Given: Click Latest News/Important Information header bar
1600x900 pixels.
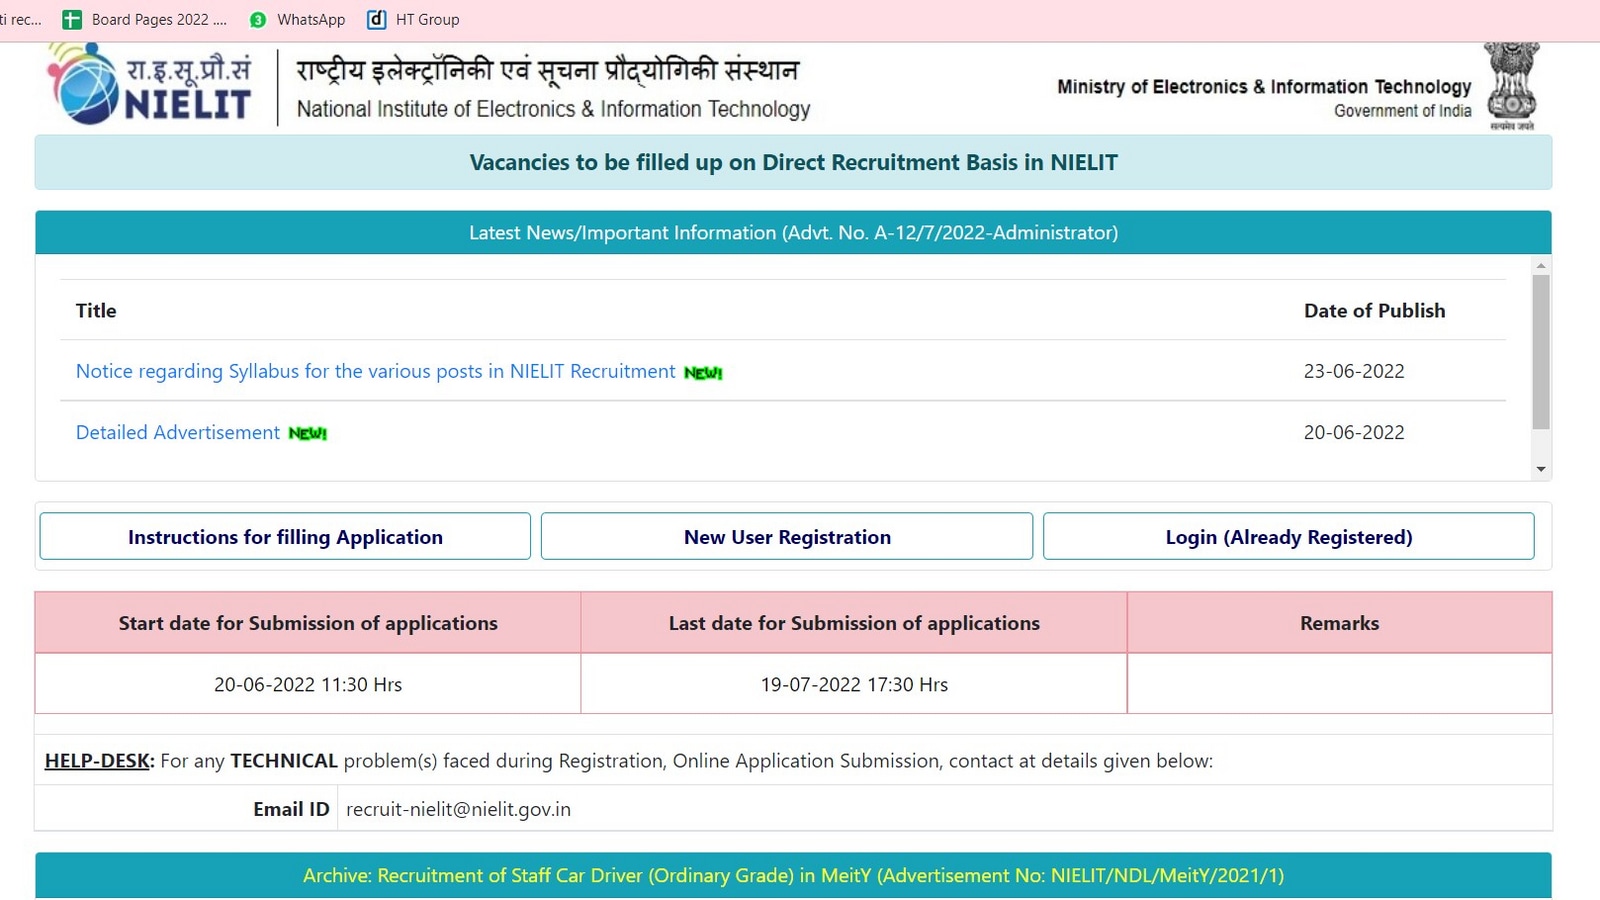Looking at the screenshot, I should (x=793, y=232).
